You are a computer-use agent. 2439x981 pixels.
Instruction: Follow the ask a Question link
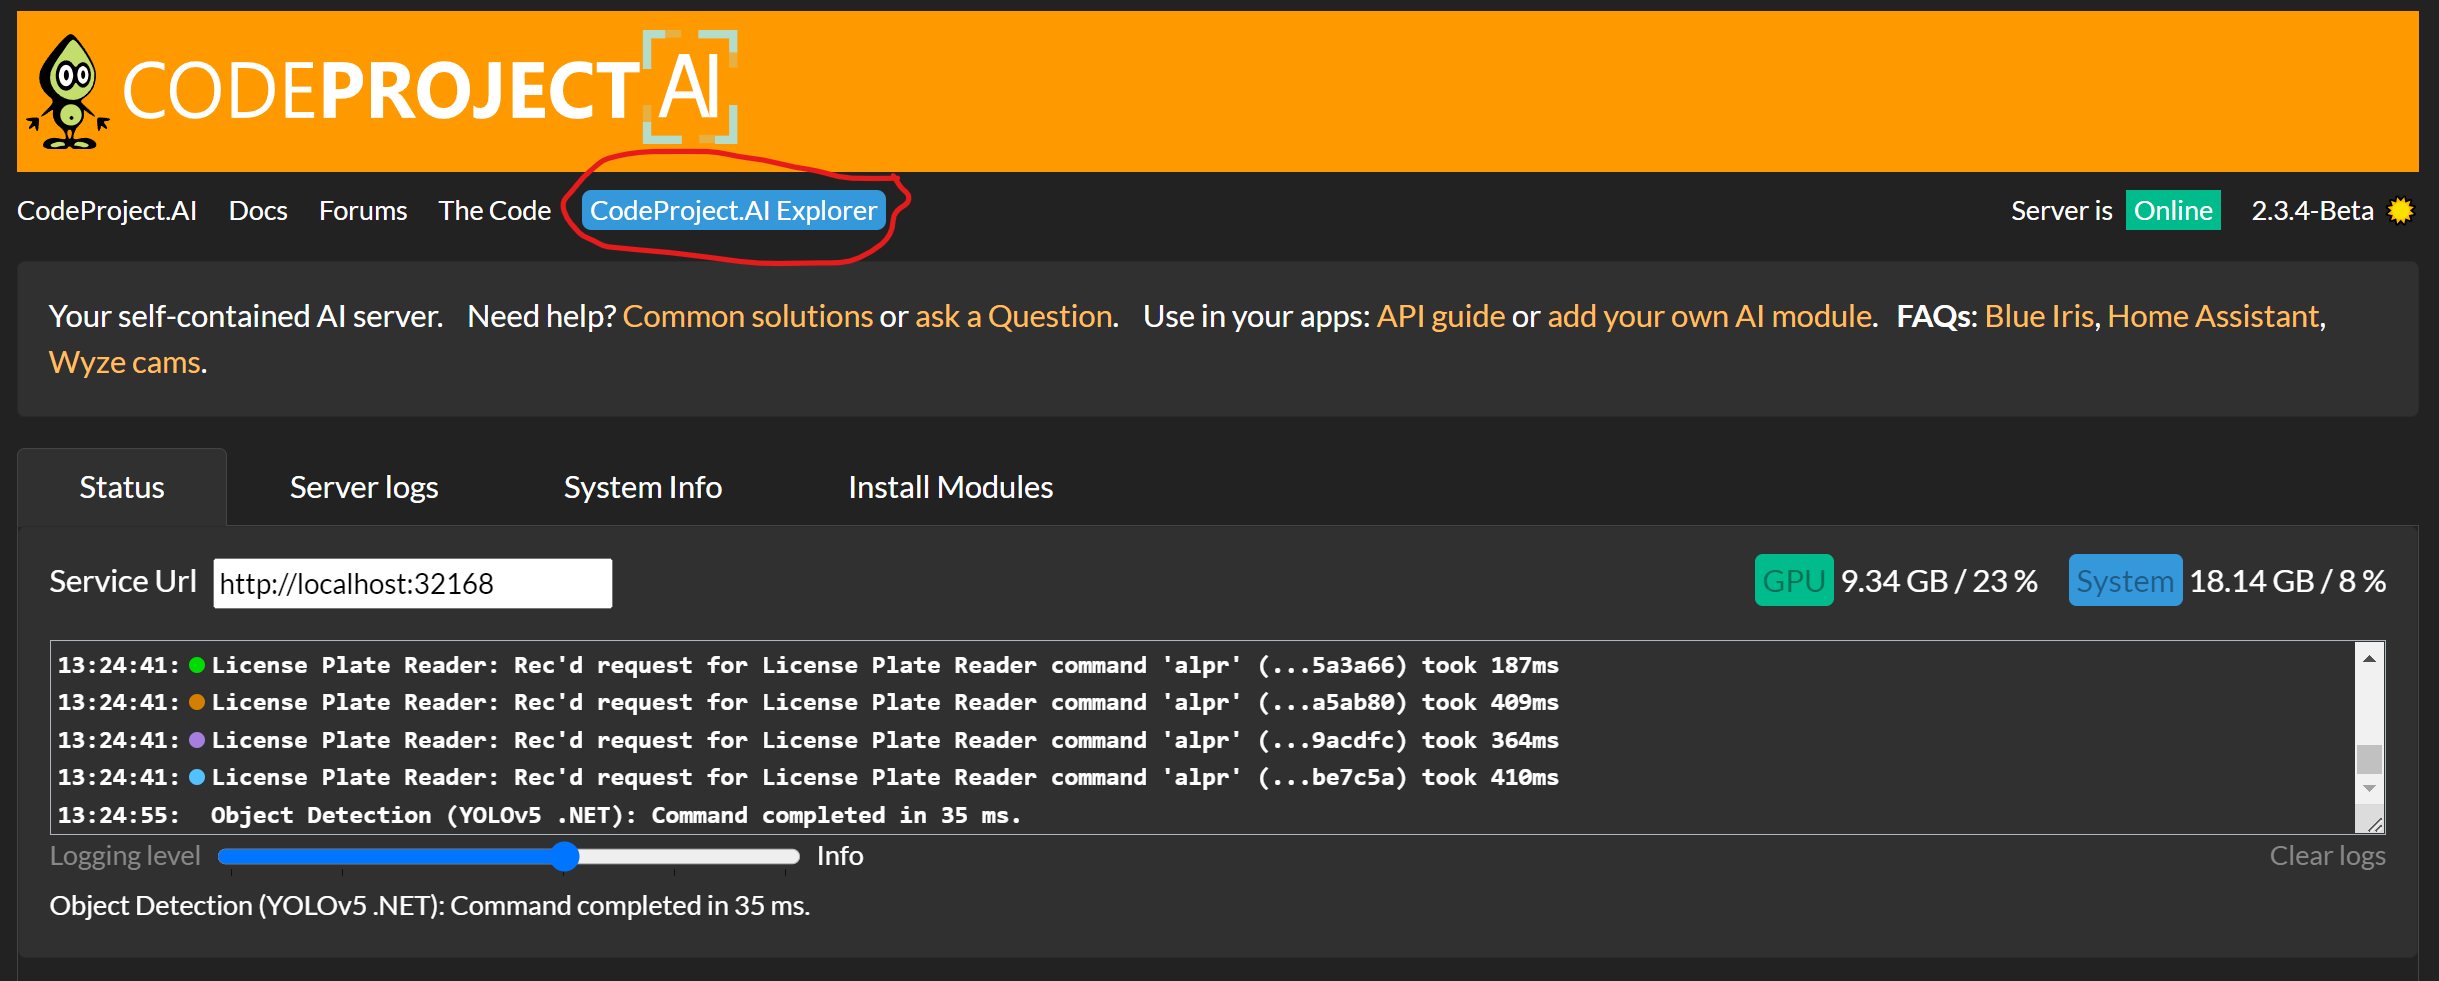tap(1014, 316)
